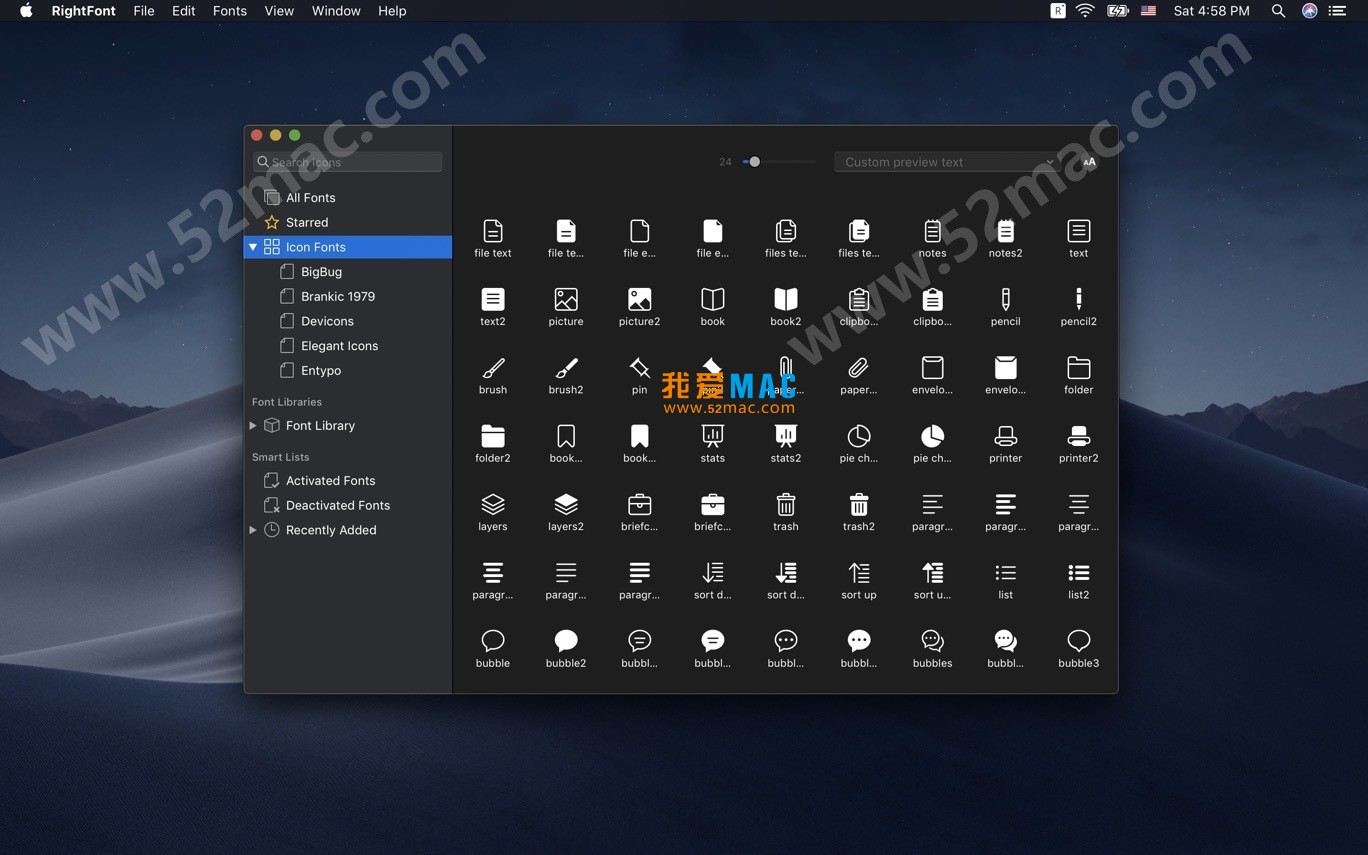Click the Wi-Fi status icon
This screenshot has height=855, width=1368.
(x=1085, y=11)
